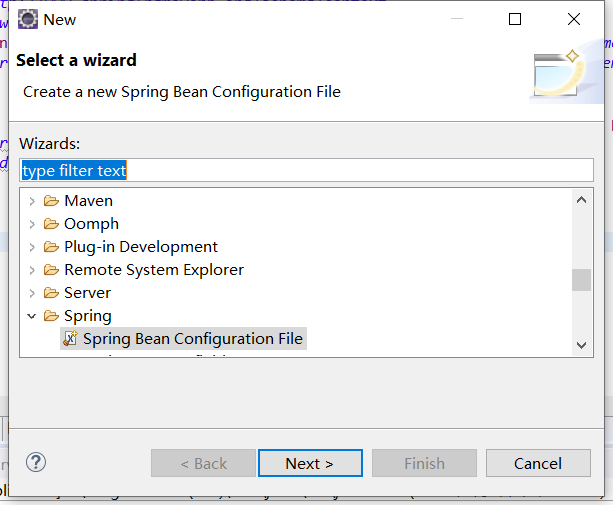
Task: Click the wizard list scrollbar thumb
Action: pyautogui.click(x=581, y=280)
